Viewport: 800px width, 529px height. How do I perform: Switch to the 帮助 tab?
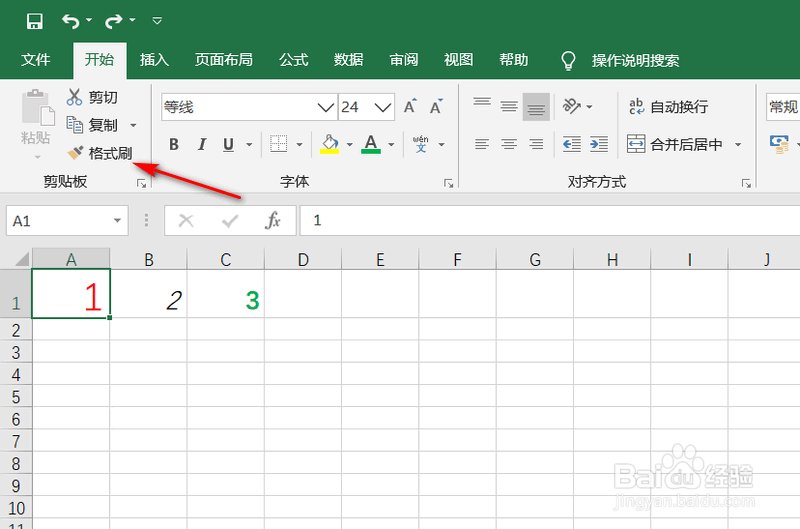[x=513, y=60]
